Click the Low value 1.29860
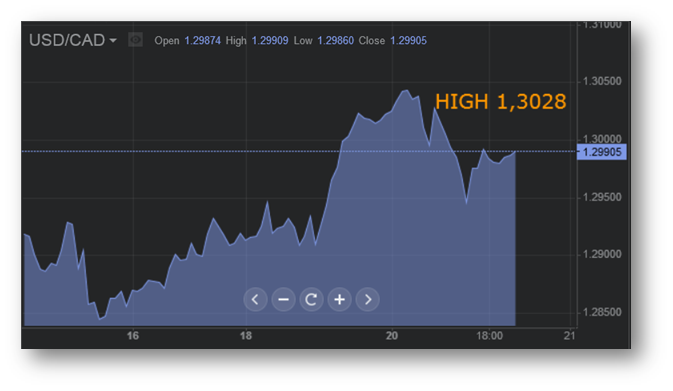Viewport: 673px width, 391px height. tap(336, 41)
